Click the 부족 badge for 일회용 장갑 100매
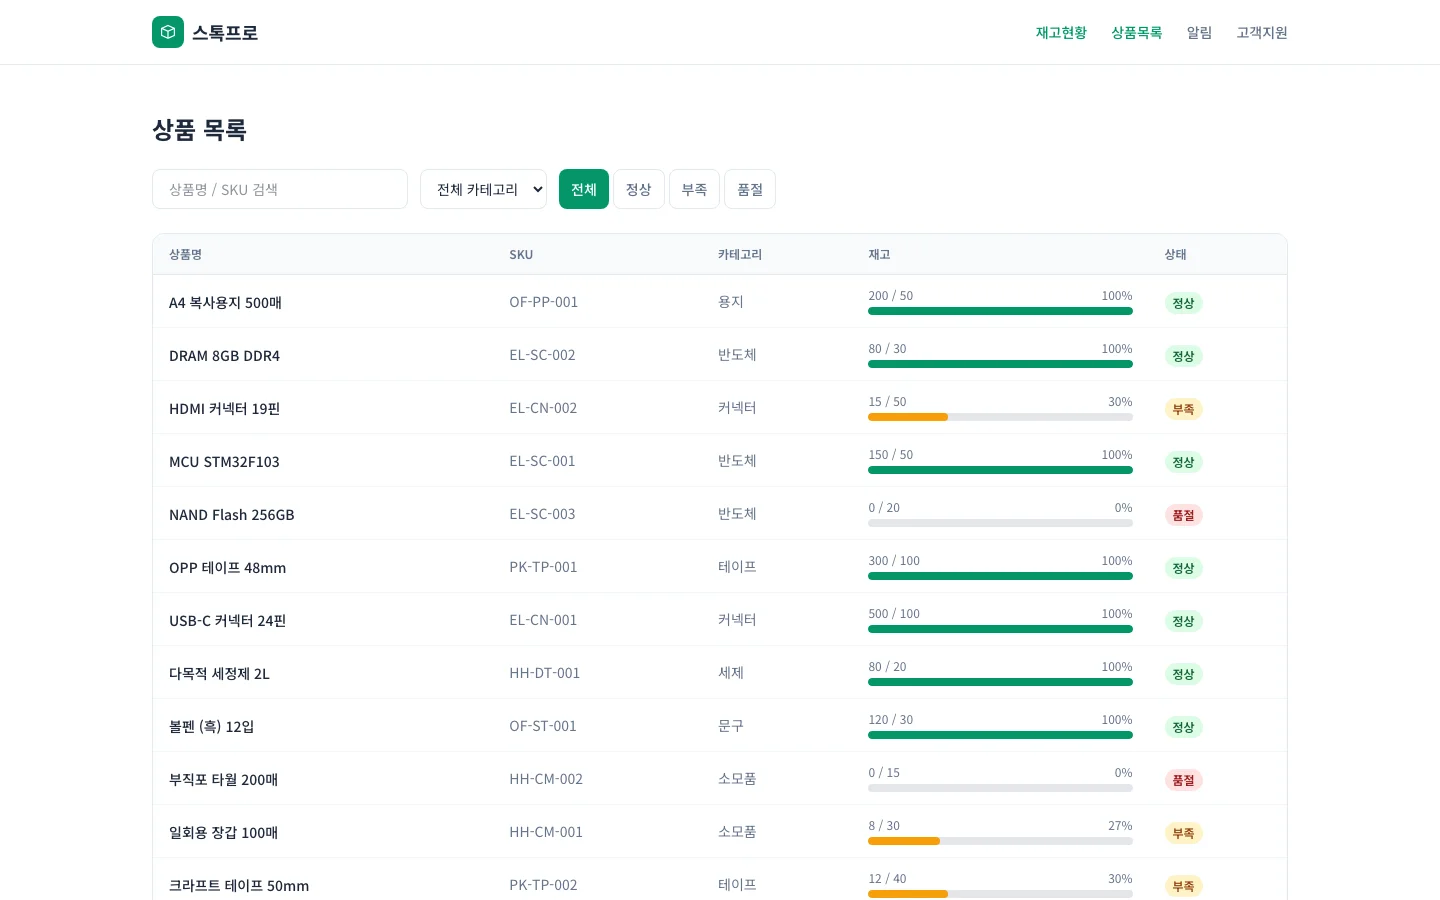The image size is (1440, 900). click(1183, 834)
